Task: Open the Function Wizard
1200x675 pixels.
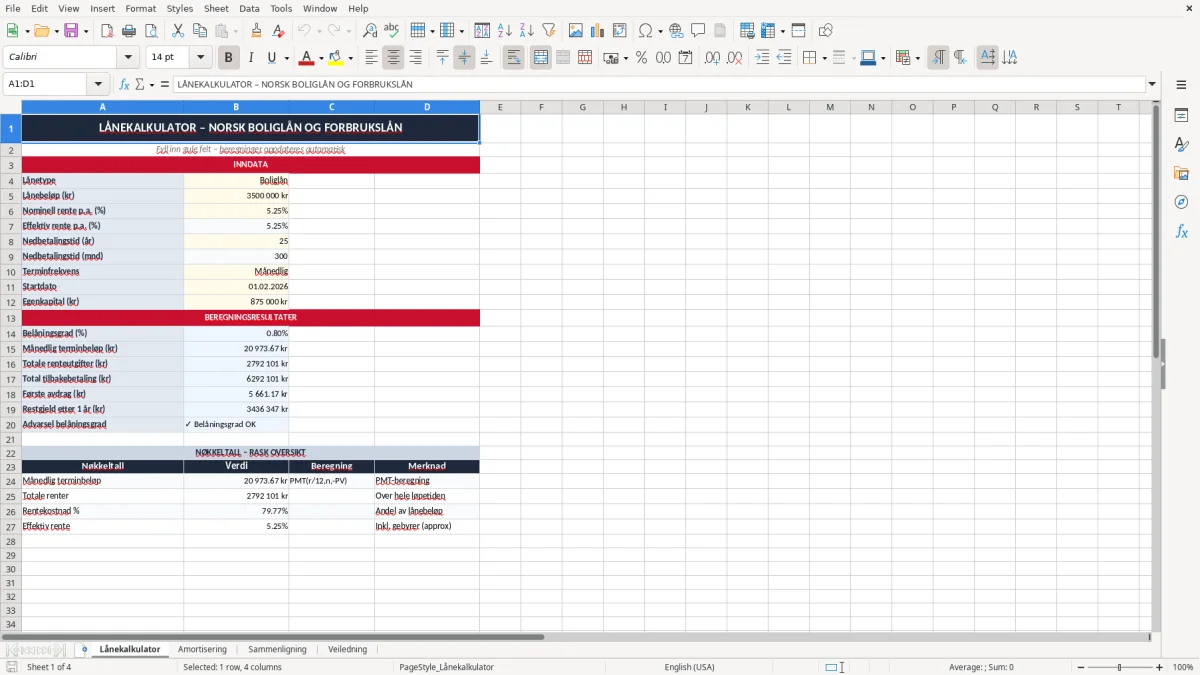Action: [x=124, y=84]
